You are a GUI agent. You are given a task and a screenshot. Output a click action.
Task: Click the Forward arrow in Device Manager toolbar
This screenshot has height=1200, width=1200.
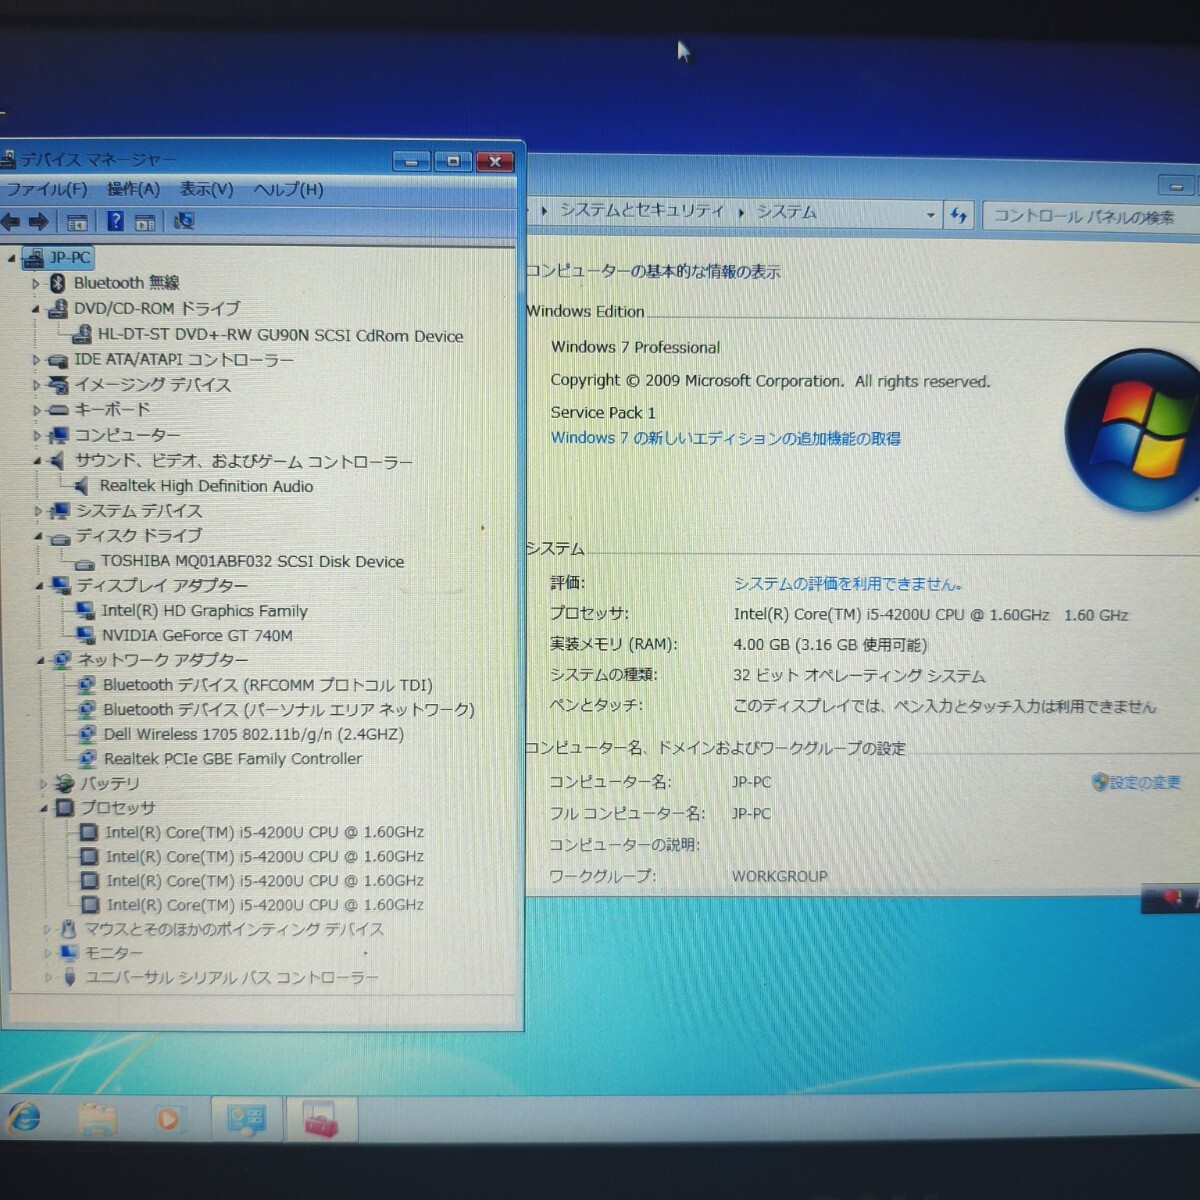(x=39, y=221)
